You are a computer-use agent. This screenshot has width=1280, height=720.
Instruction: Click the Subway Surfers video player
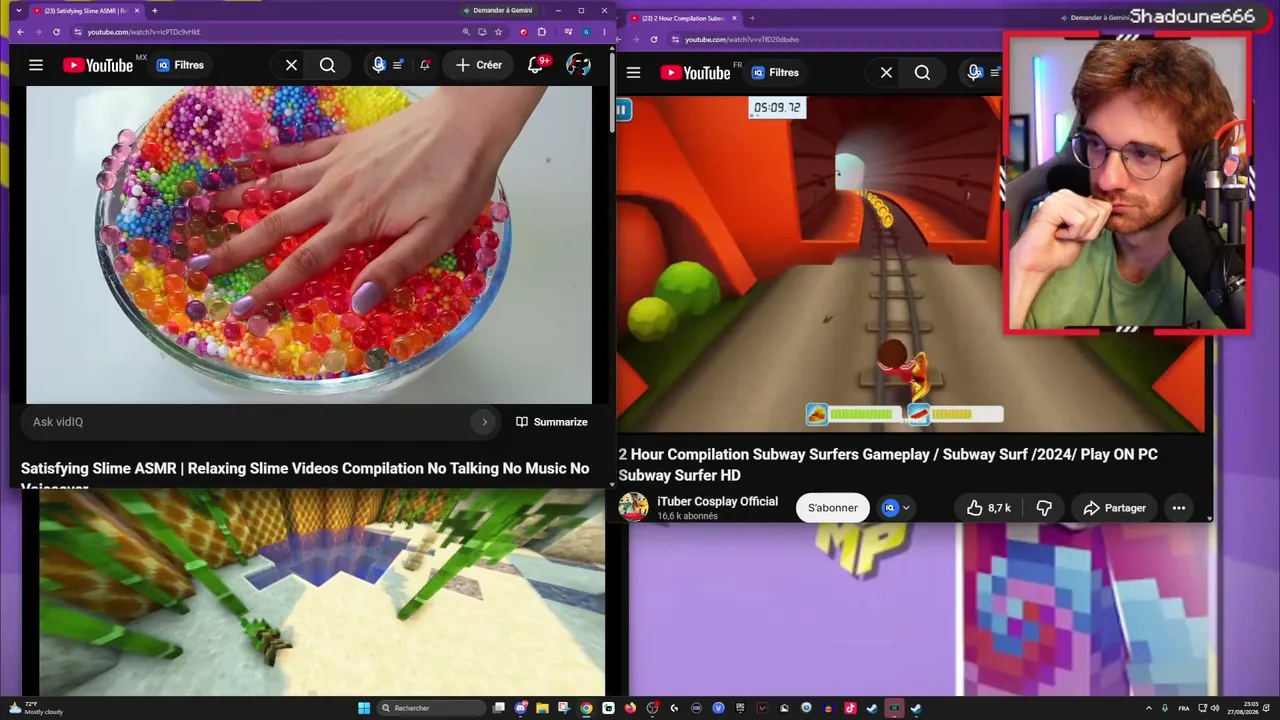pyautogui.click(x=809, y=263)
